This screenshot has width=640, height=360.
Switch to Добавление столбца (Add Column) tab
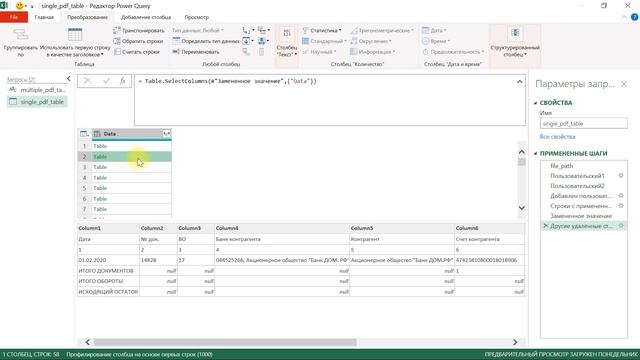pyautogui.click(x=146, y=17)
